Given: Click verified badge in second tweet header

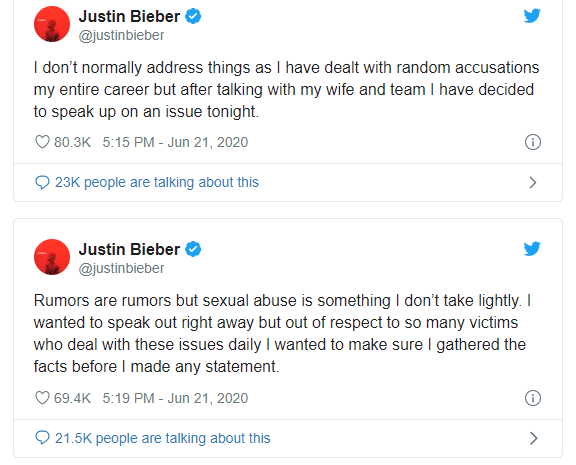Looking at the screenshot, I should (193, 249).
